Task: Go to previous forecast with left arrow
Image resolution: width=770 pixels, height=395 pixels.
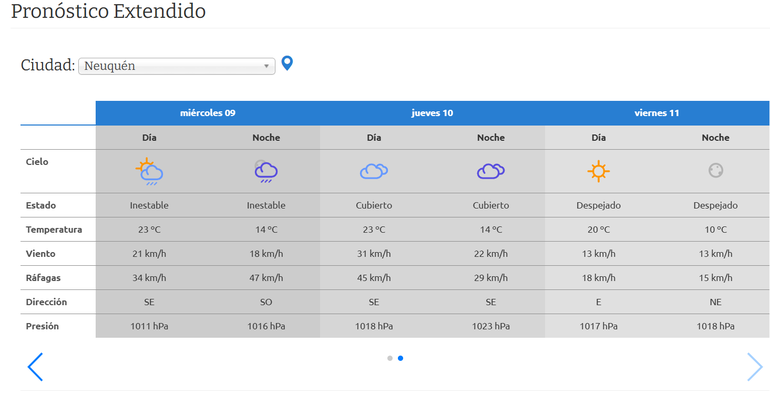Action: [35, 367]
